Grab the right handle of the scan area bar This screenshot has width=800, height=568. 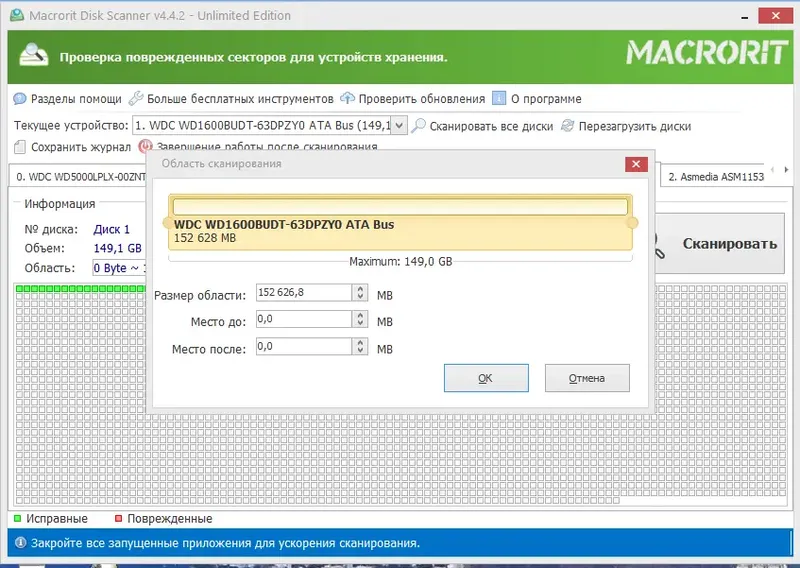coord(633,223)
